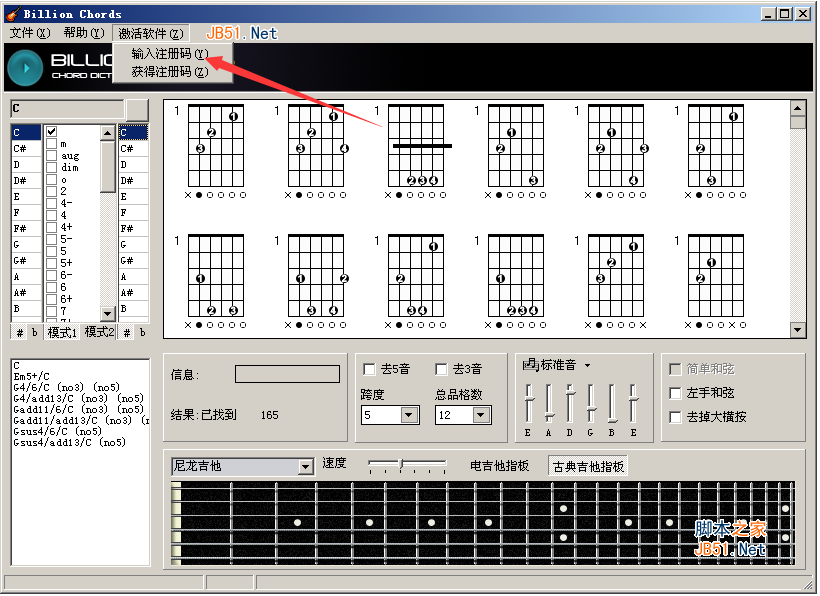Image resolution: width=820 pixels, height=596 pixels.
Task: Minimize the Billion Chords window
Action: pos(768,14)
